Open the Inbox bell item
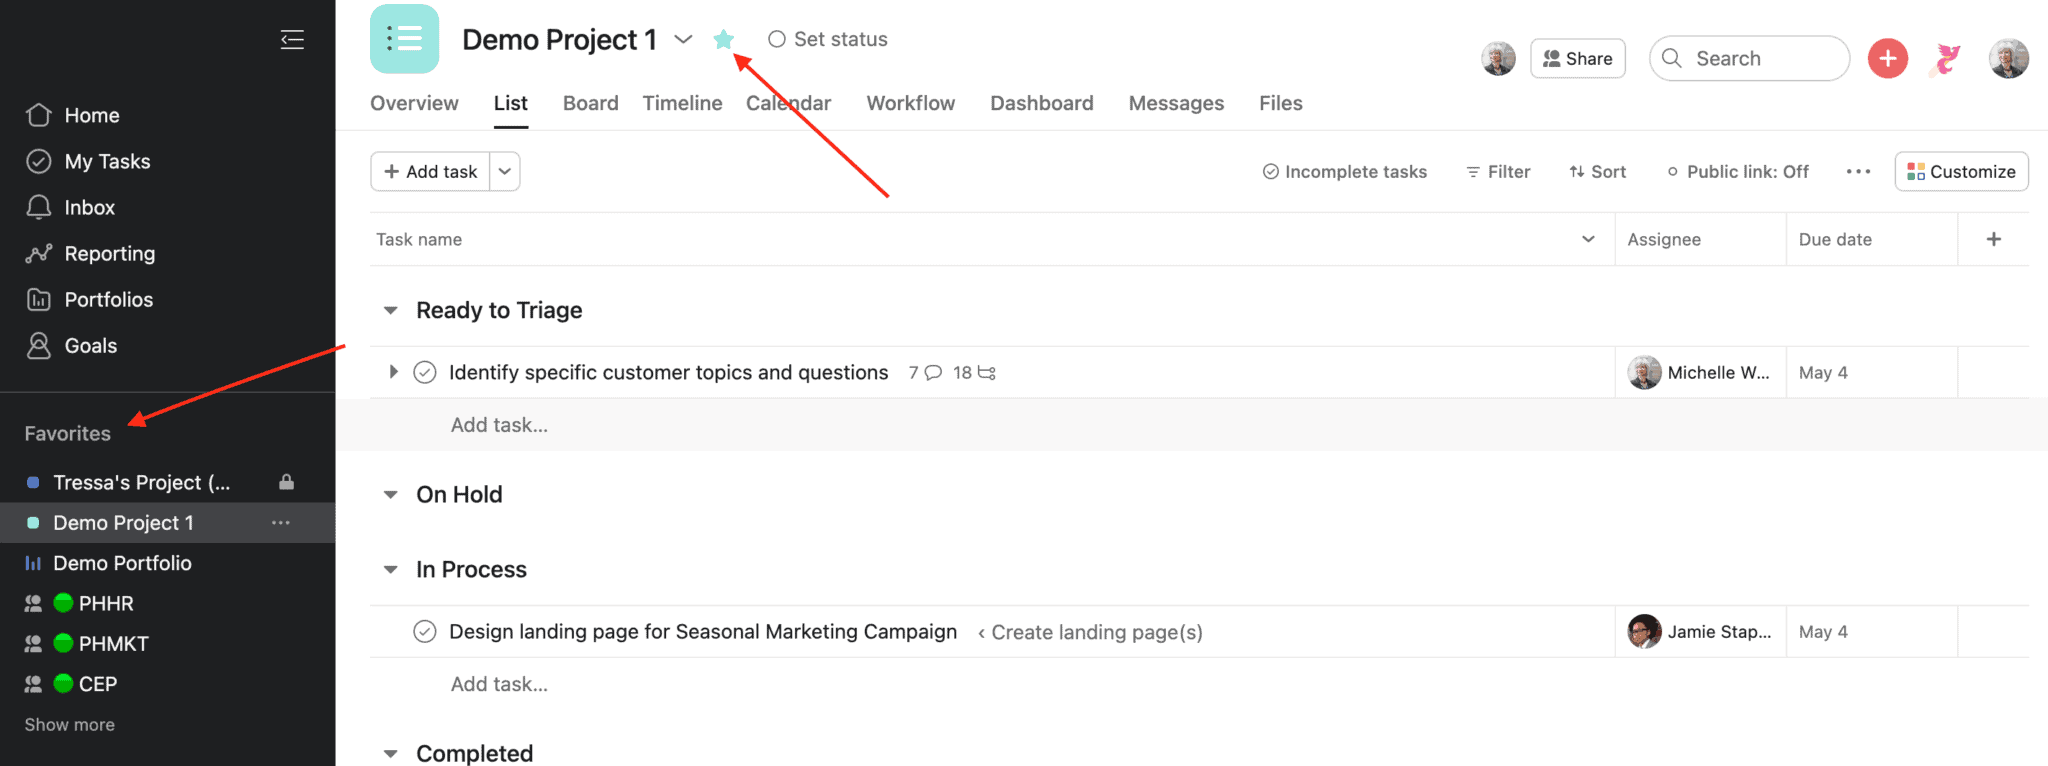Viewport: 2048px width, 766px height. pos(70,207)
